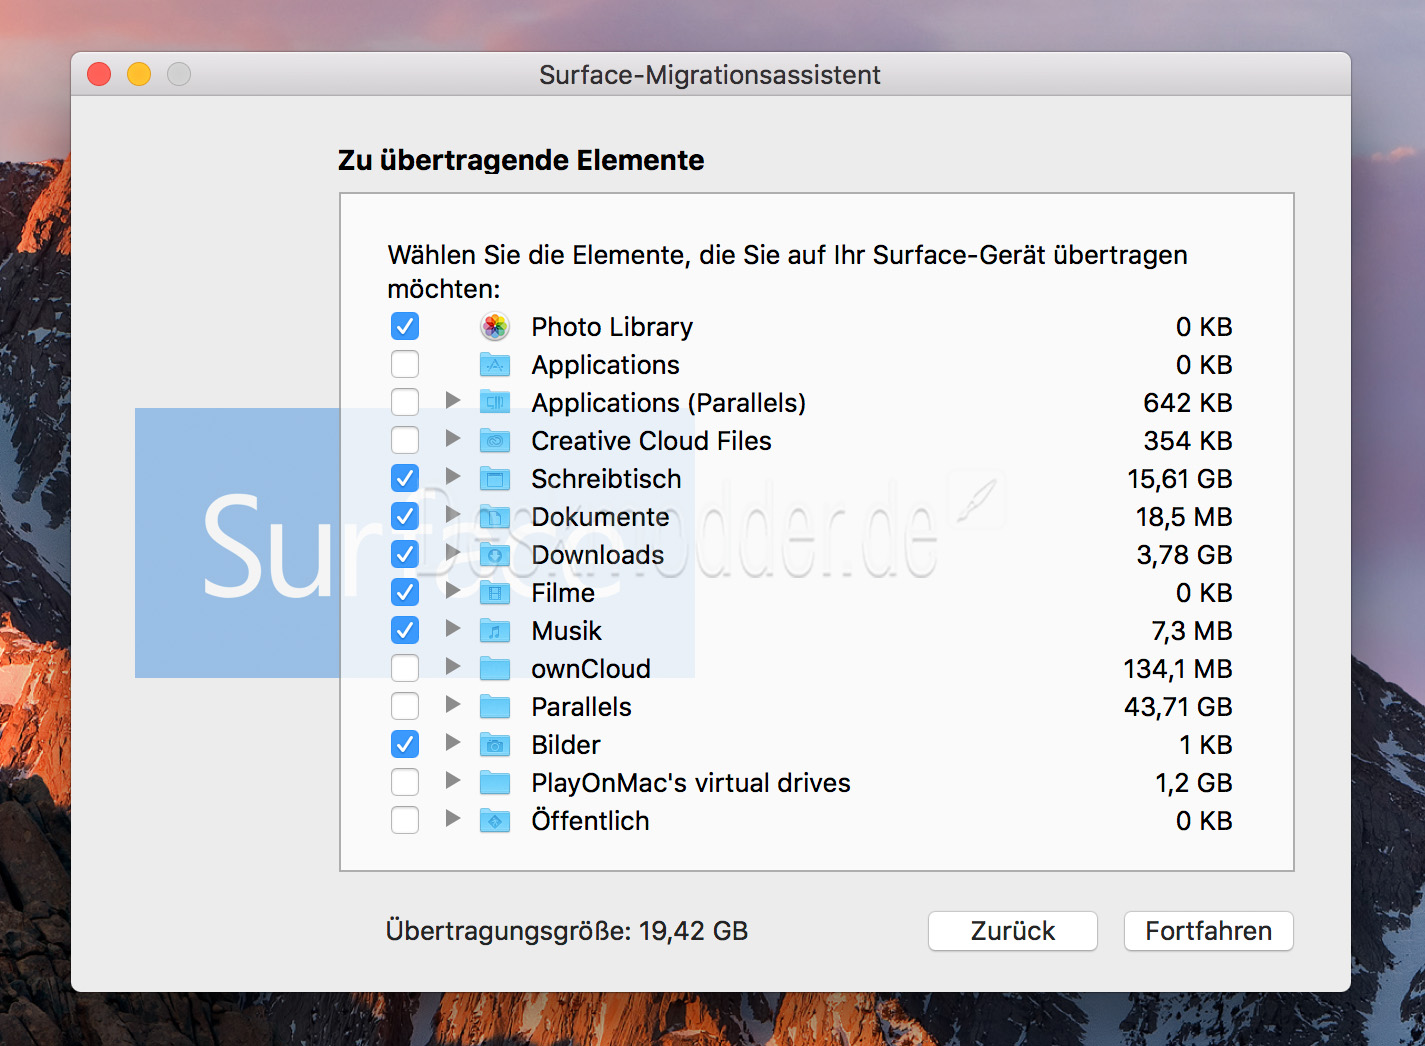Select the Photo Library row label
The image size is (1425, 1046).
coord(612,327)
